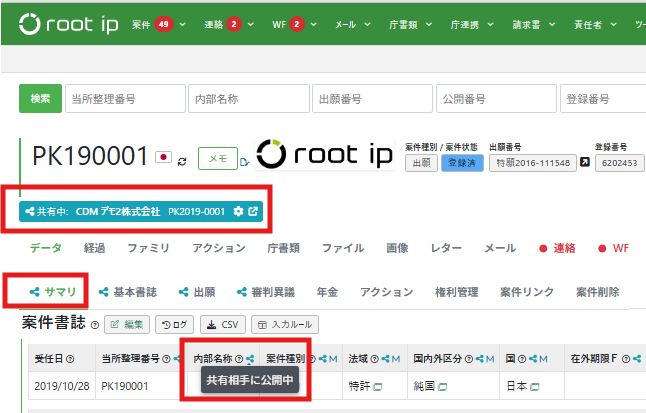Viewport: 646px width, 413px height.
Task: Click the share icon in the 内部名称 column header
Action: tap(250, 359)
